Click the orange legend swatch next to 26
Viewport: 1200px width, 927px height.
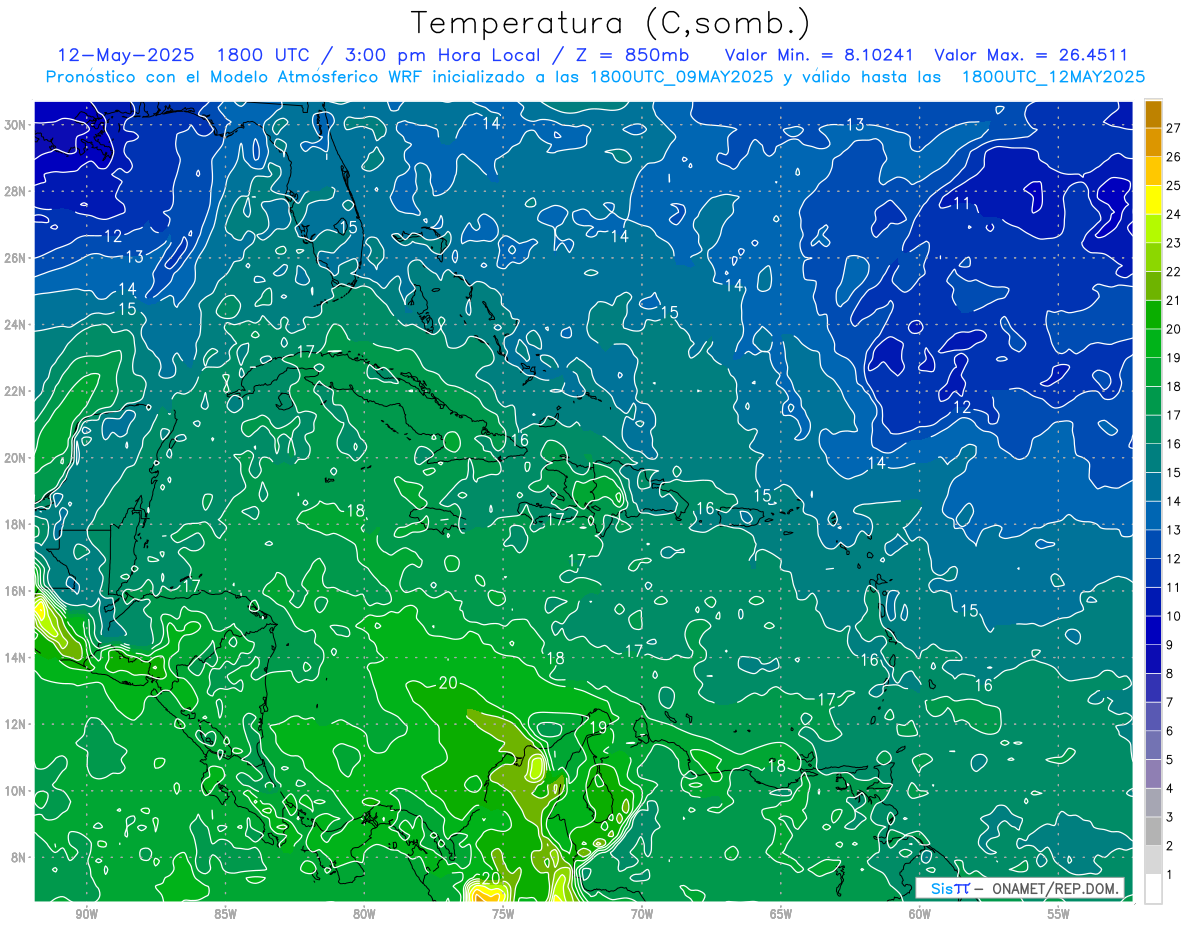(1153, 143)
